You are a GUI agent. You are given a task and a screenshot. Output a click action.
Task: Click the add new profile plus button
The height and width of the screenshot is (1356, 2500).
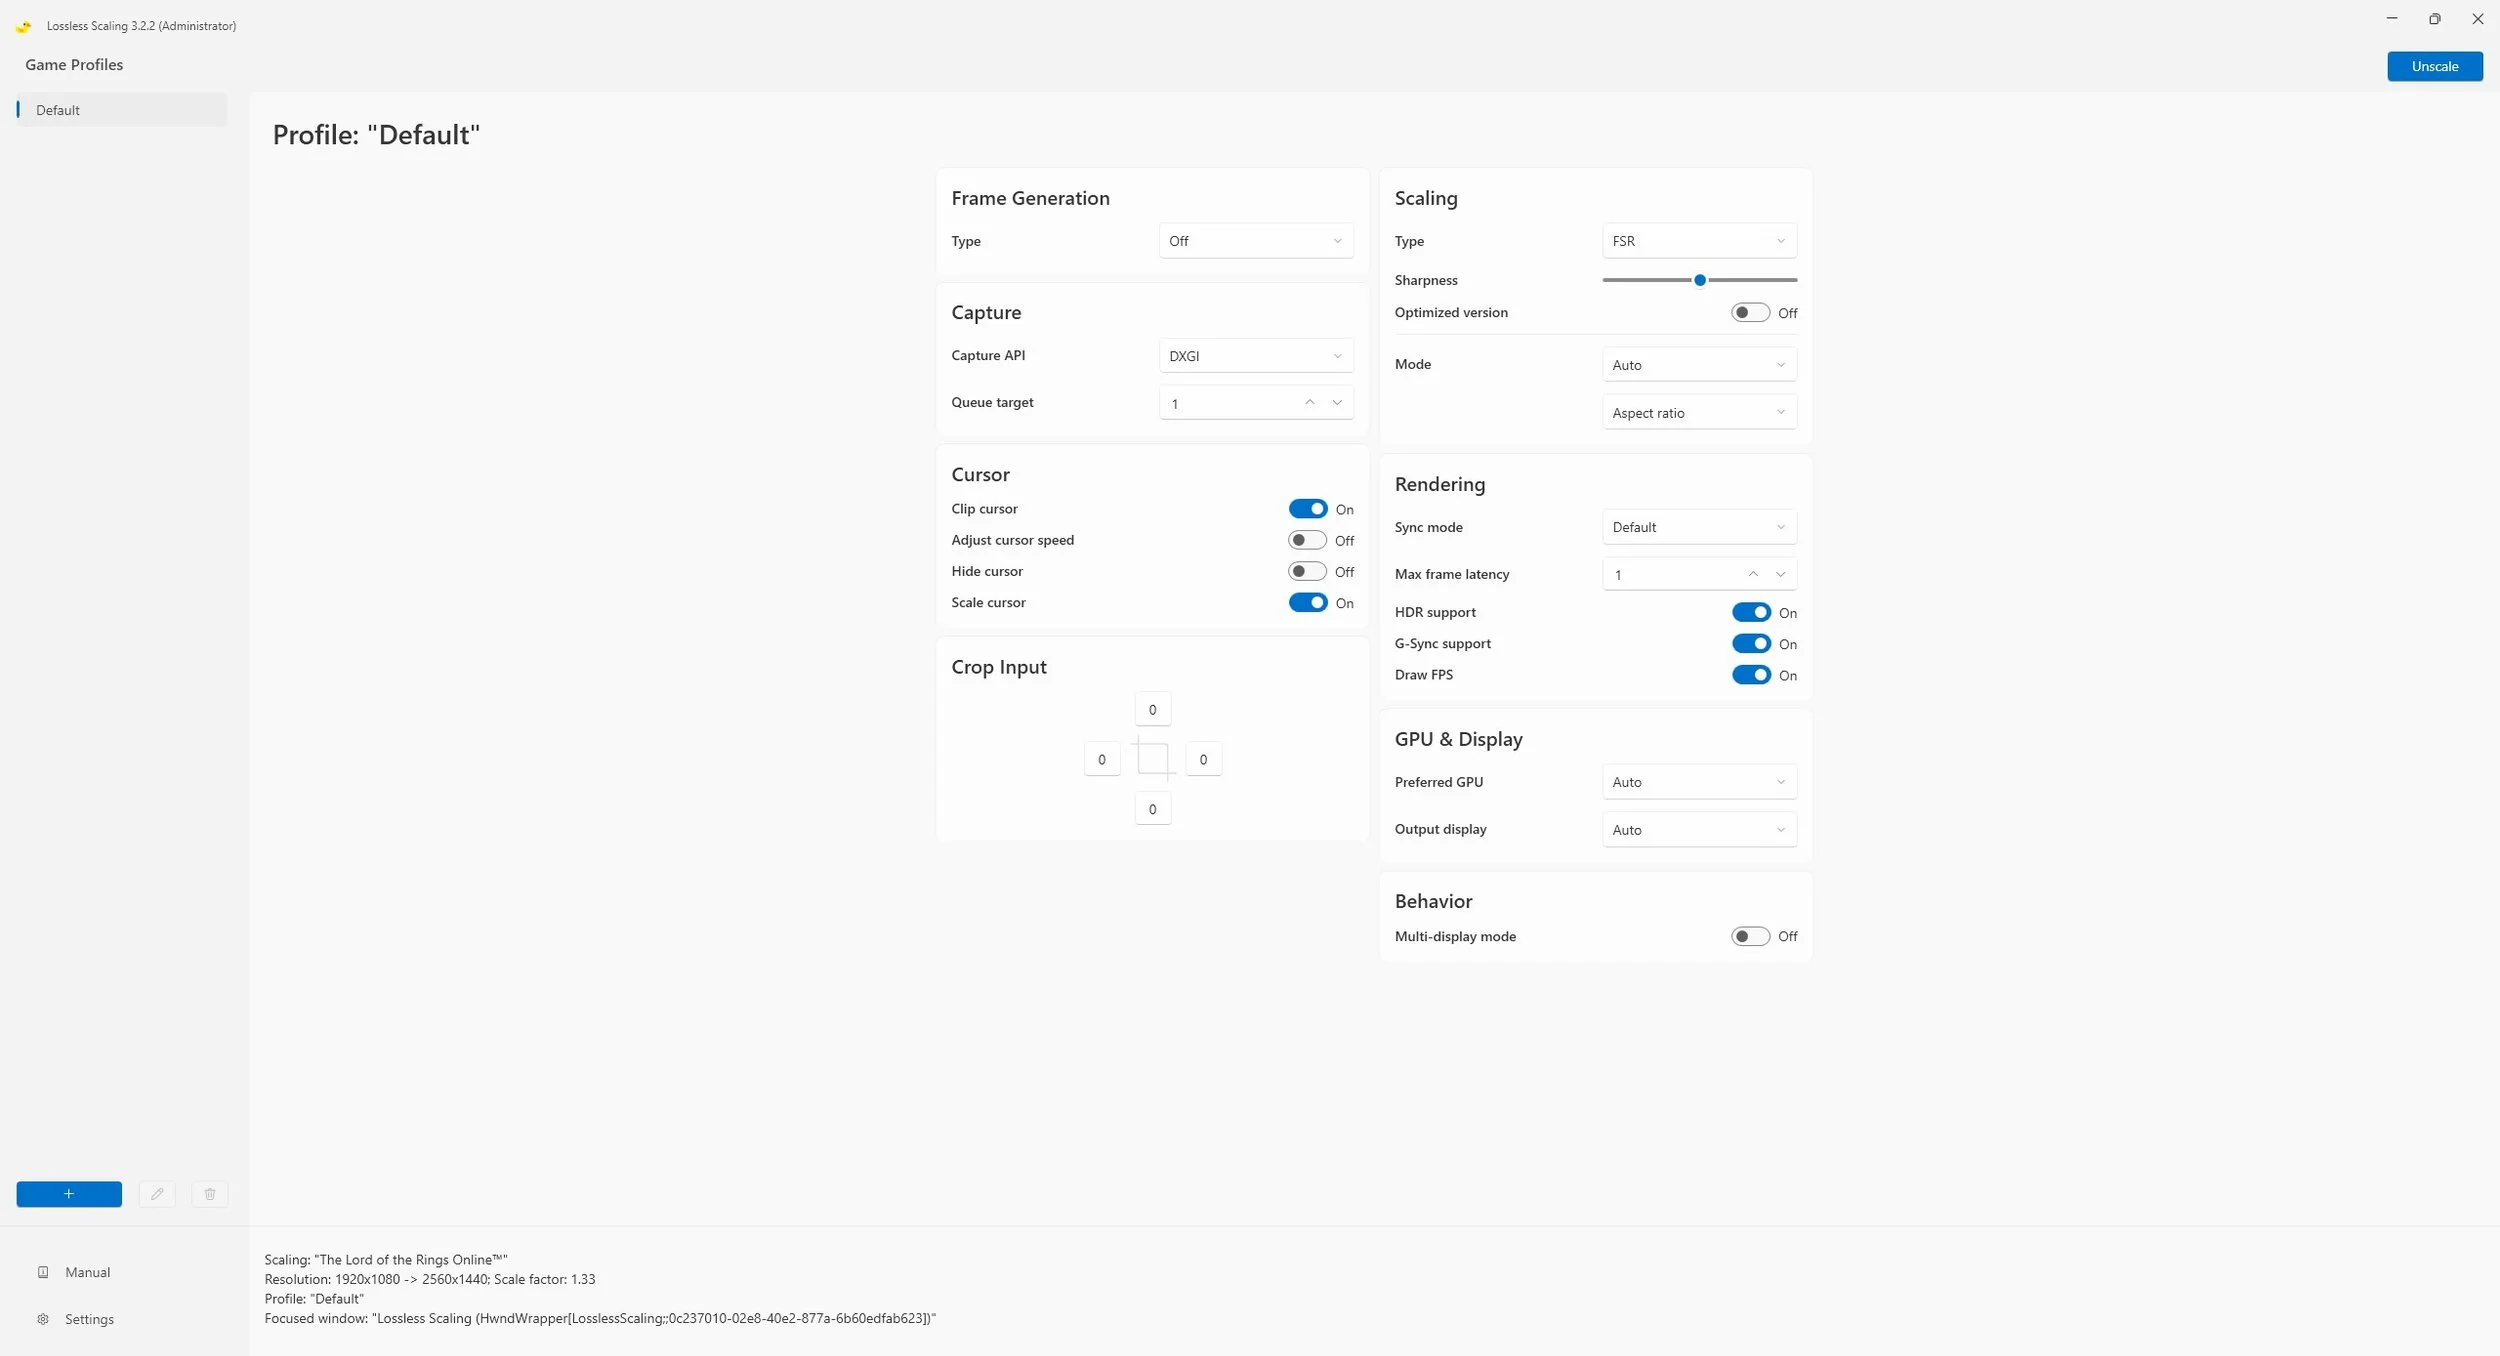(69, 1194)
